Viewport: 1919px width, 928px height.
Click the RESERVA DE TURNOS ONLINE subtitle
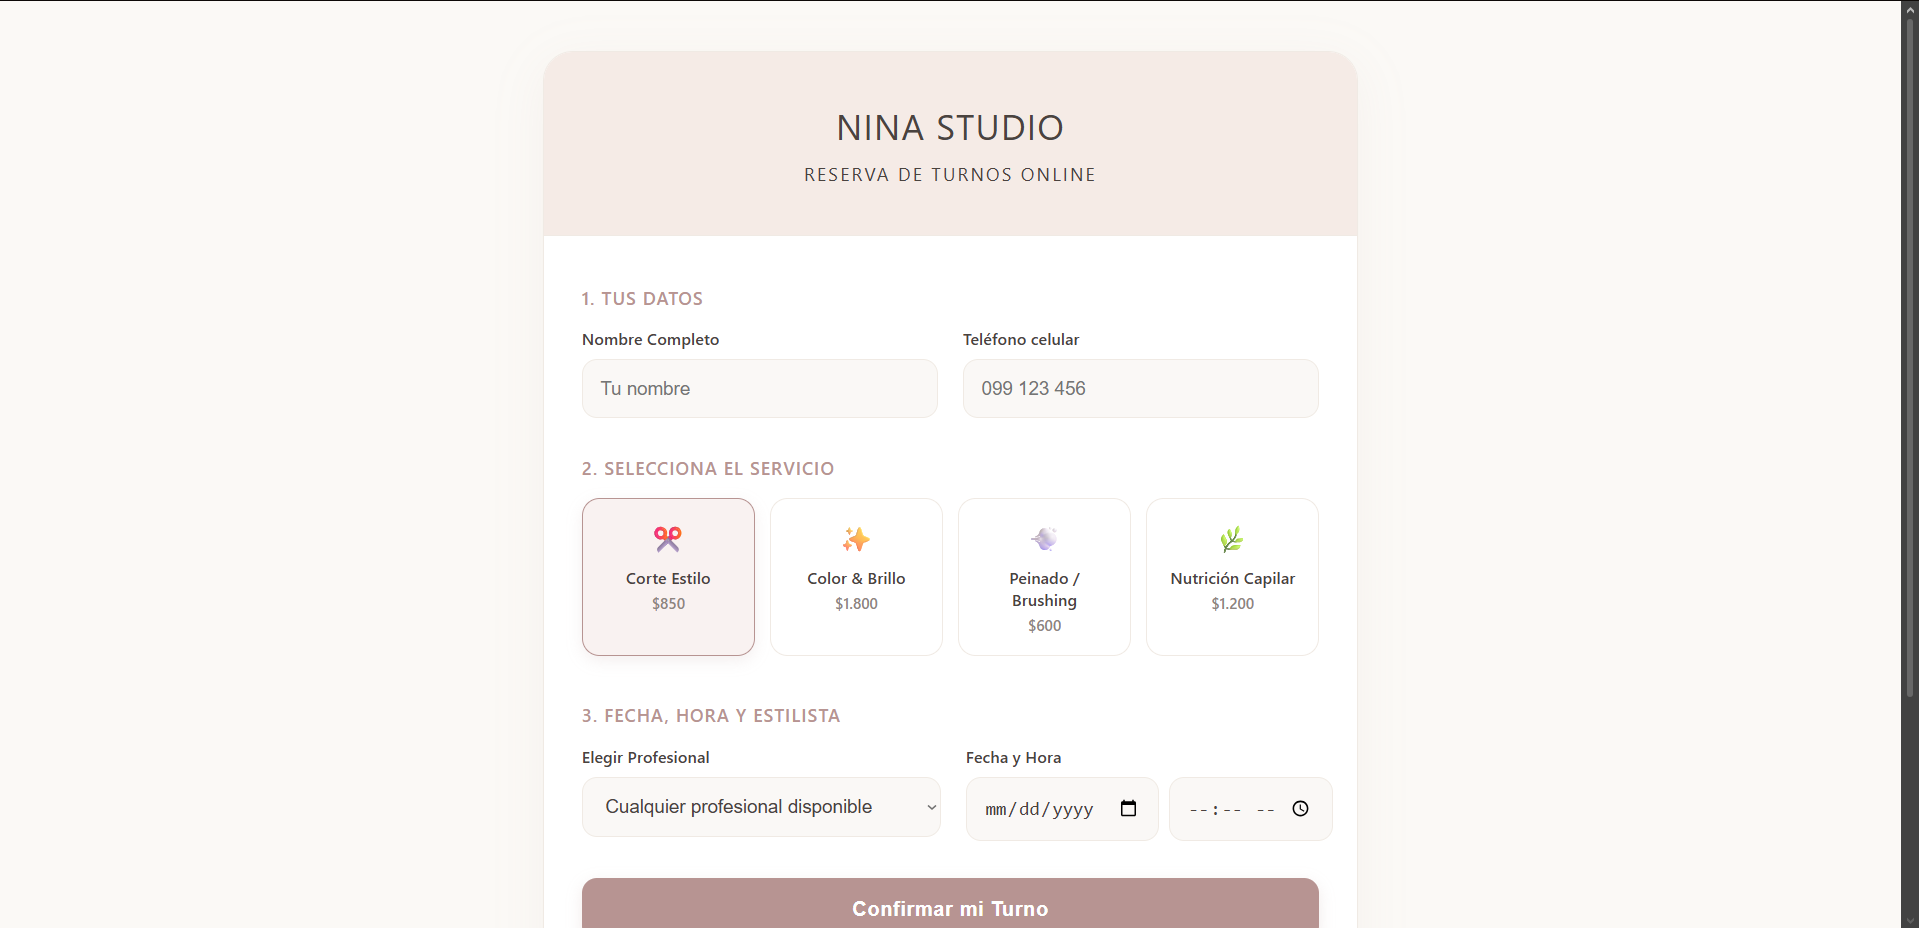pyautogui.click(x=950, y=175)
